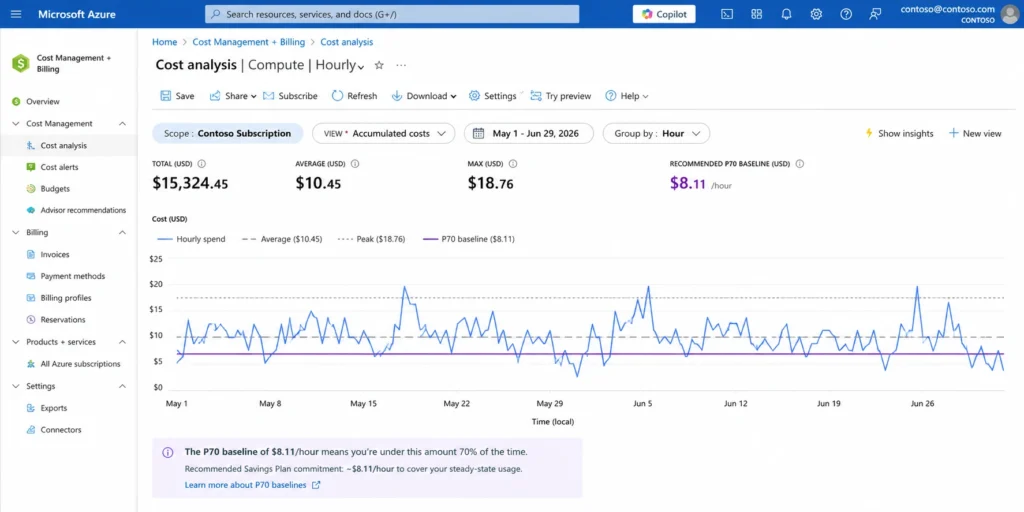
Task: Click the Save toolbar icon
Action: [x=166, y=96]
